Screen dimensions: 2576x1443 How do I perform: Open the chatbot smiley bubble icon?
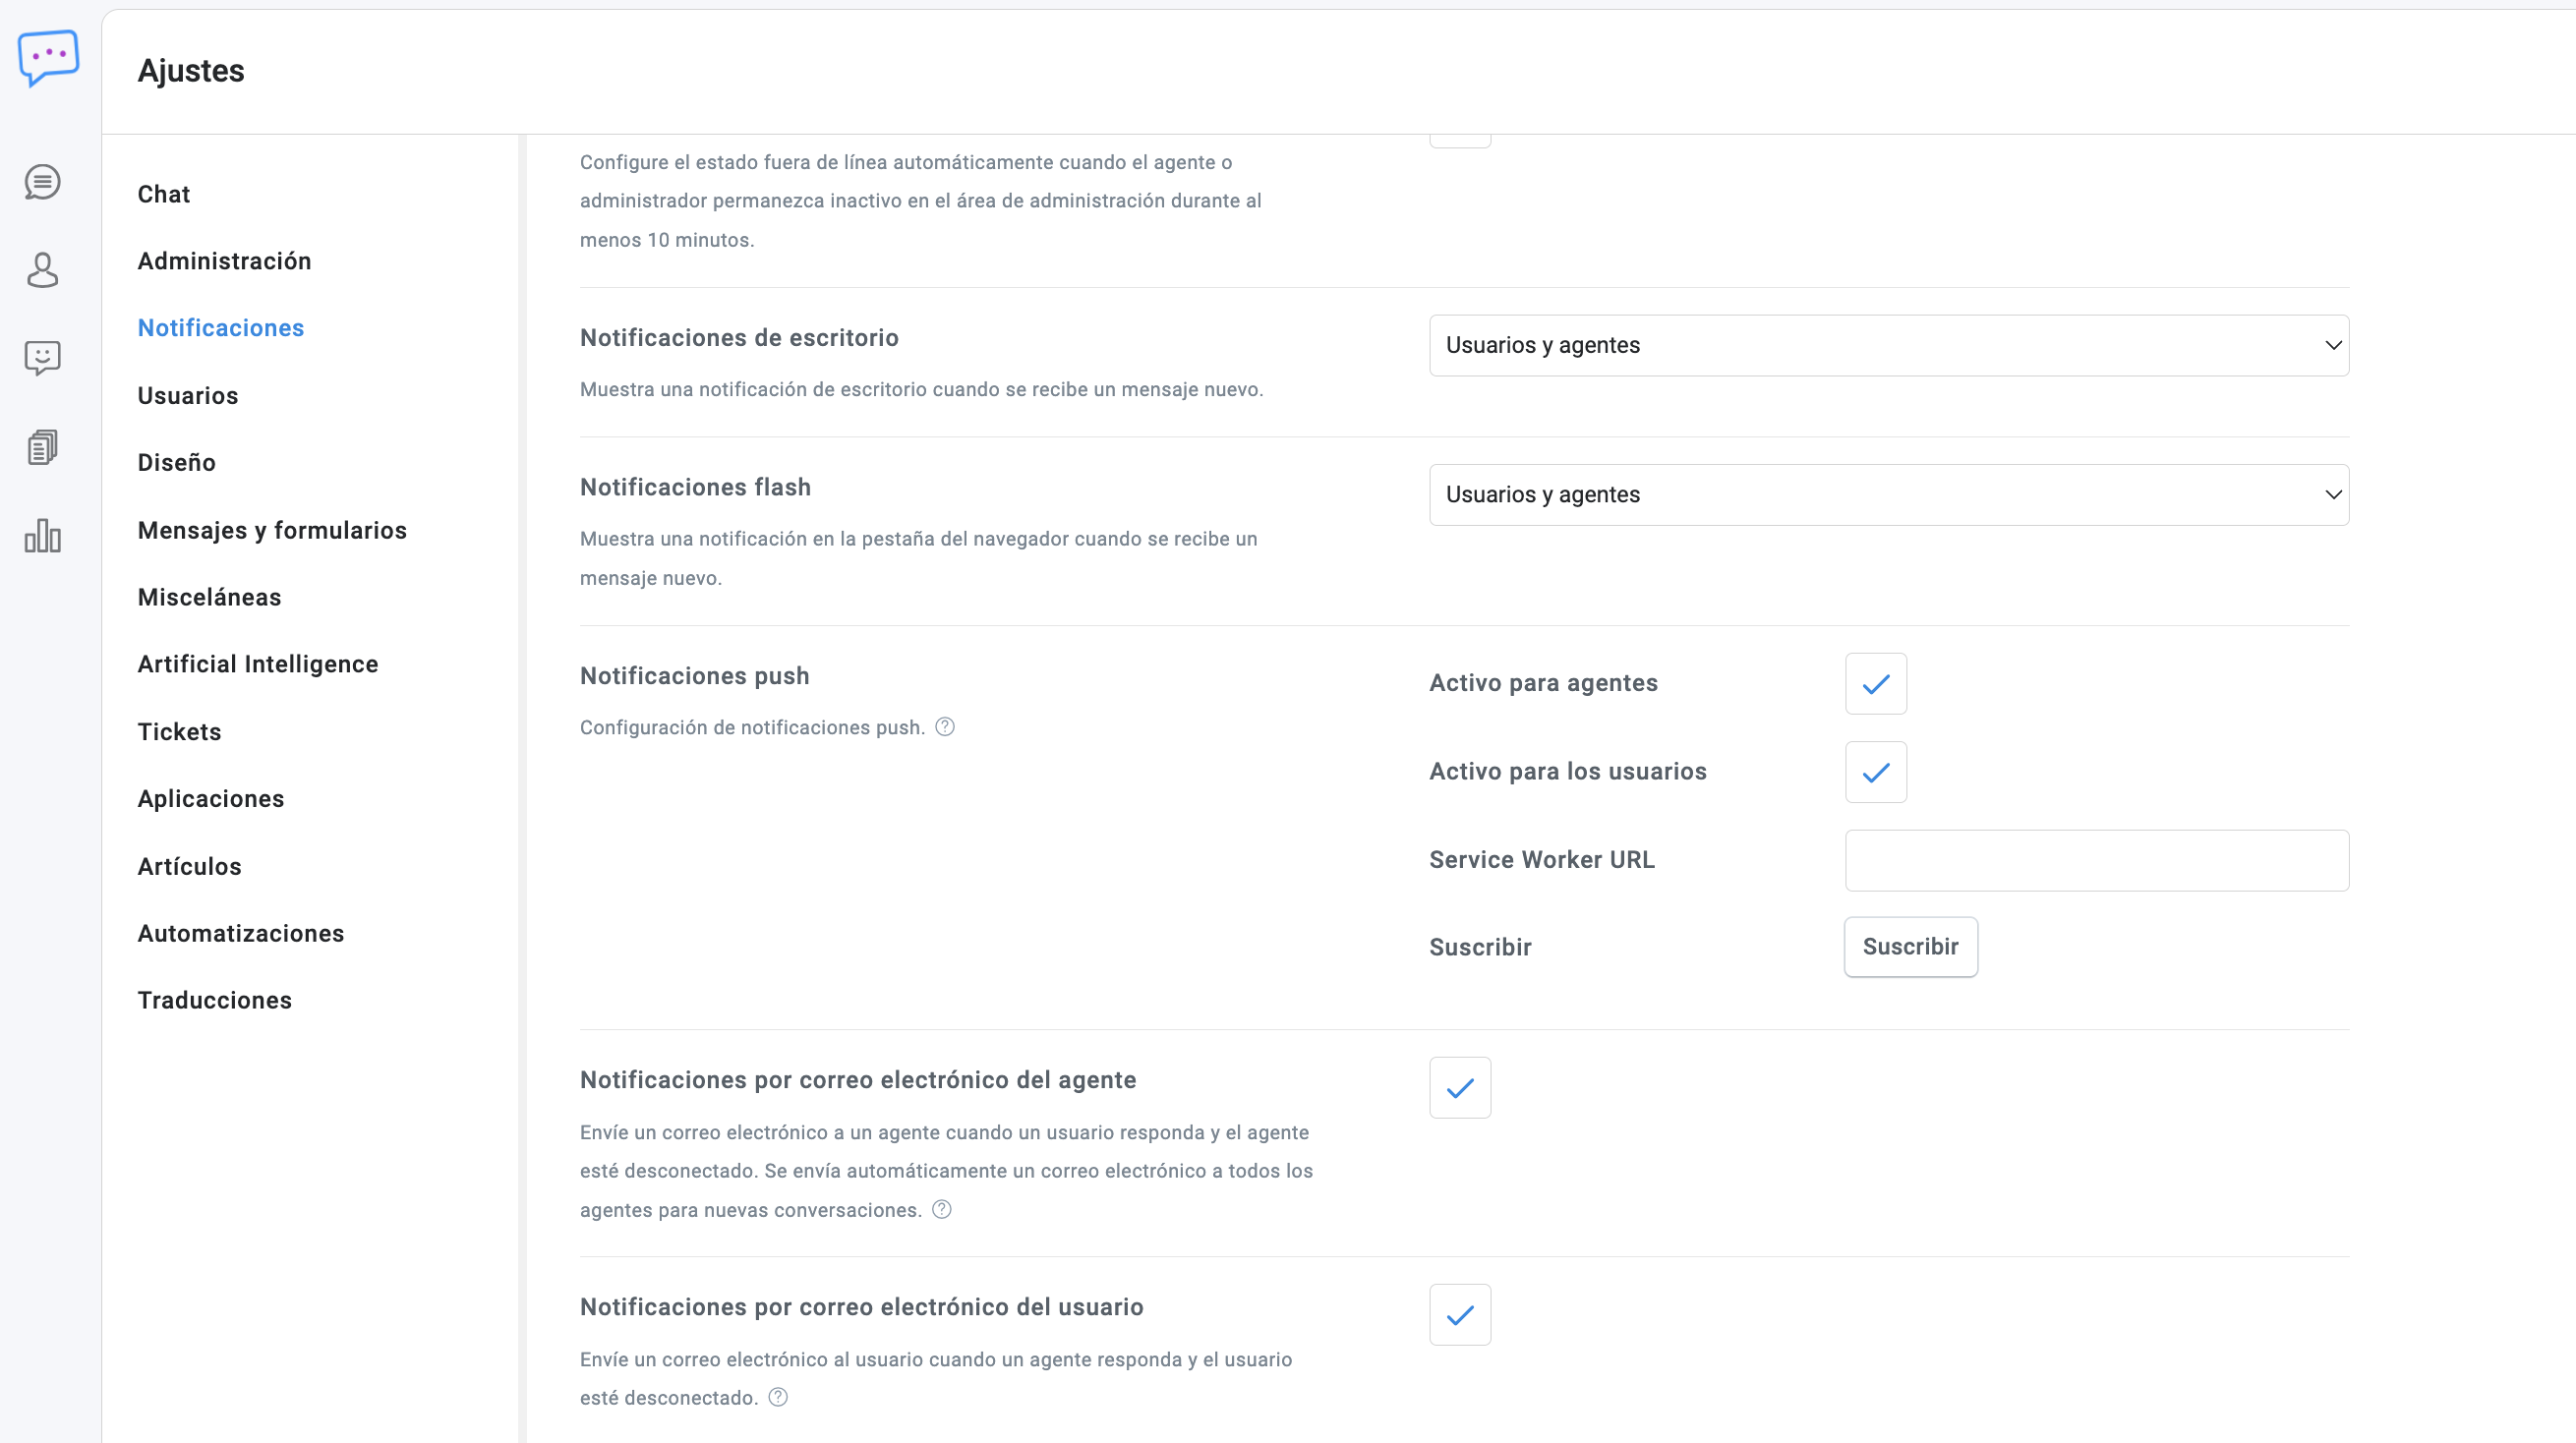point(42,357)
